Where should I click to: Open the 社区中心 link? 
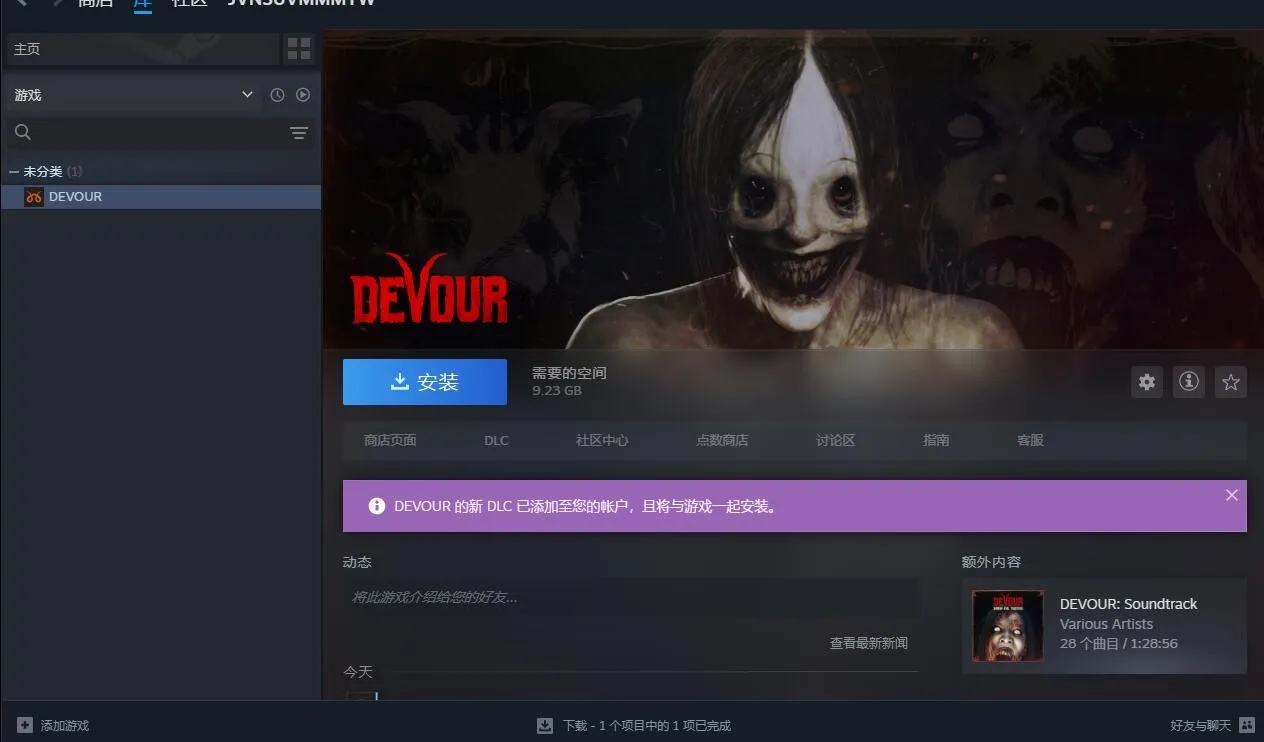click(x=602, y=440)
